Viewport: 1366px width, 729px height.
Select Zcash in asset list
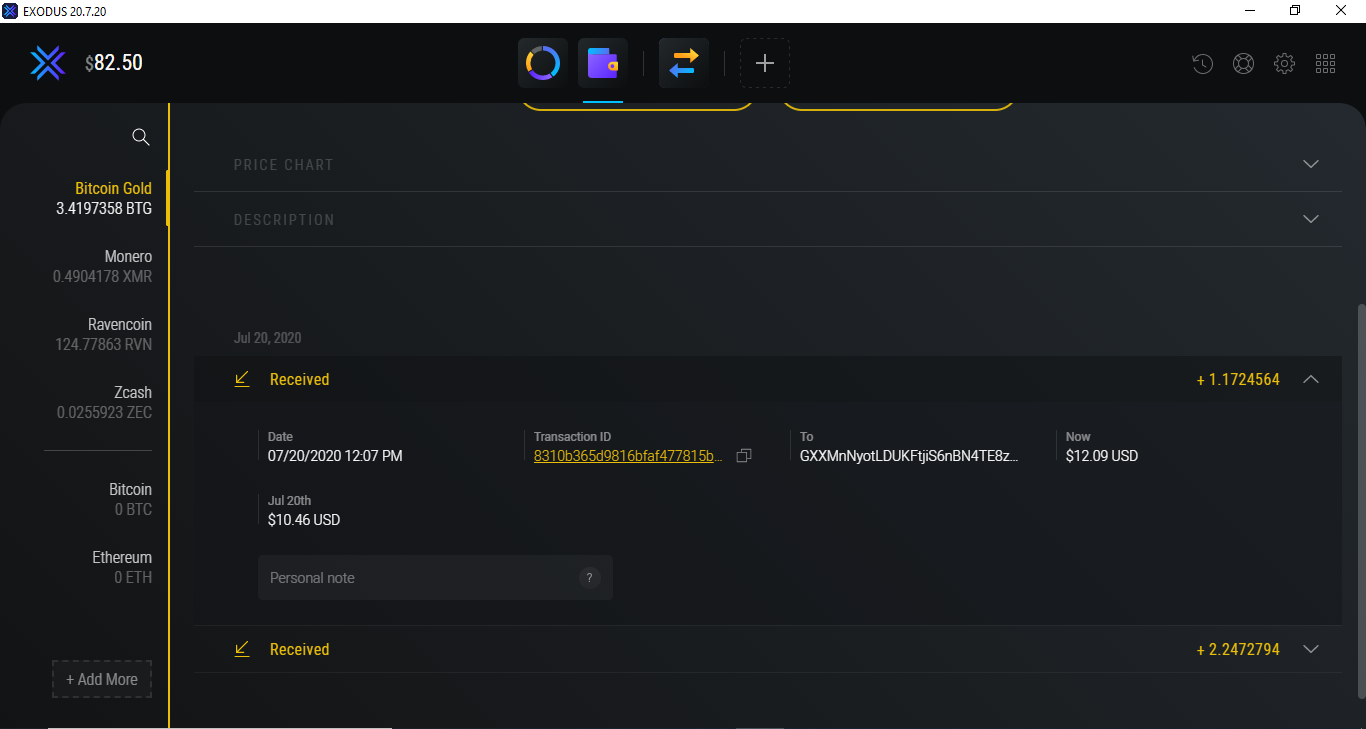tap(133, 392)
